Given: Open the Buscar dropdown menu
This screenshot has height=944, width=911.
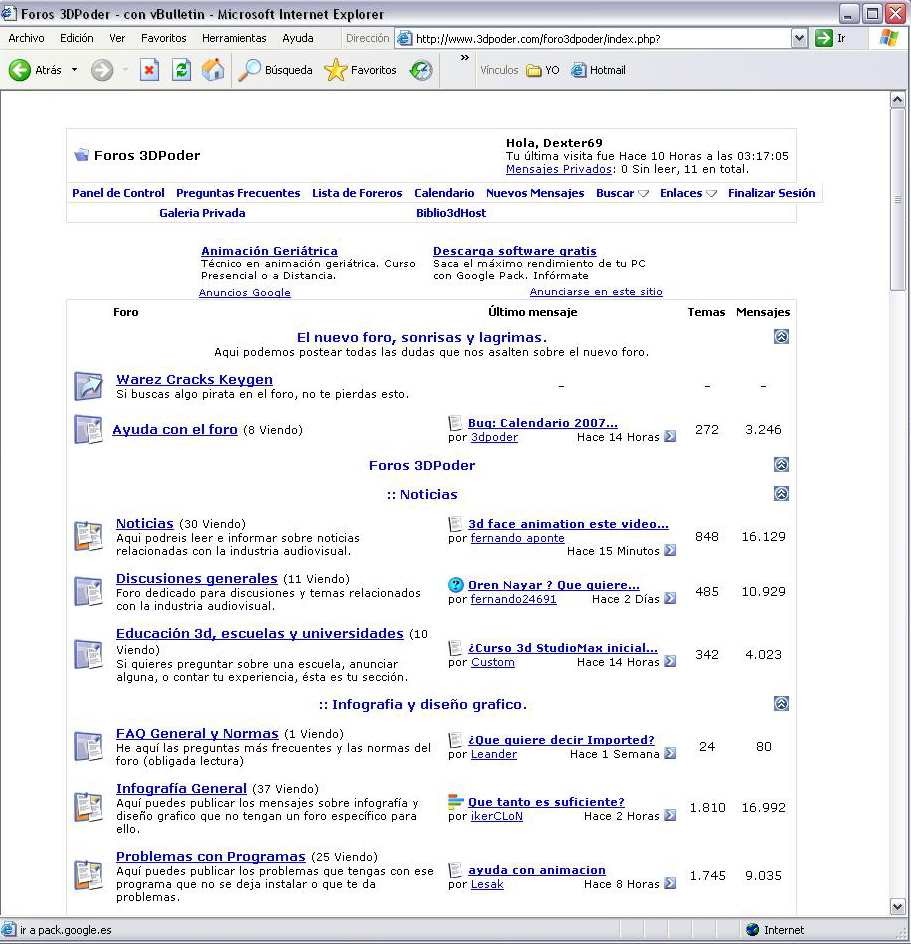Looking at the screenshot, I should coord(622,193).
